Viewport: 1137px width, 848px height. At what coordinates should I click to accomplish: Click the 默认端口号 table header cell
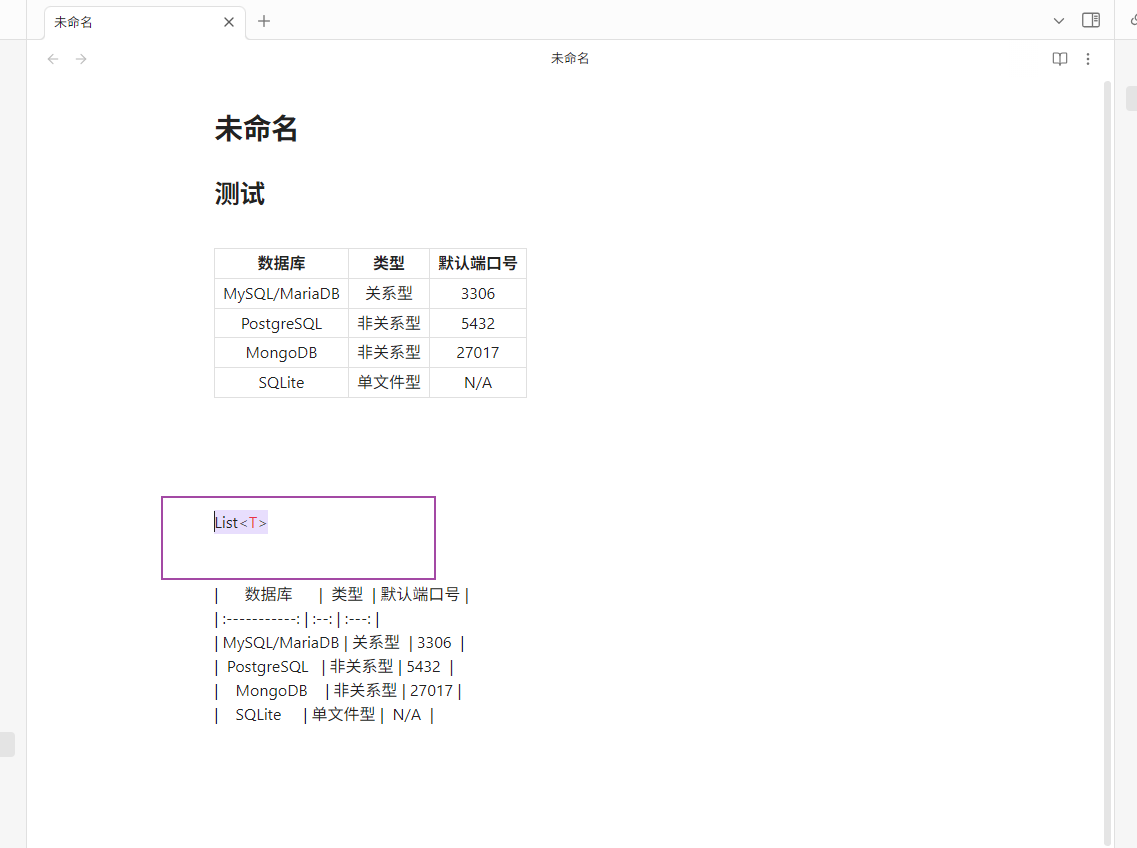478,263
